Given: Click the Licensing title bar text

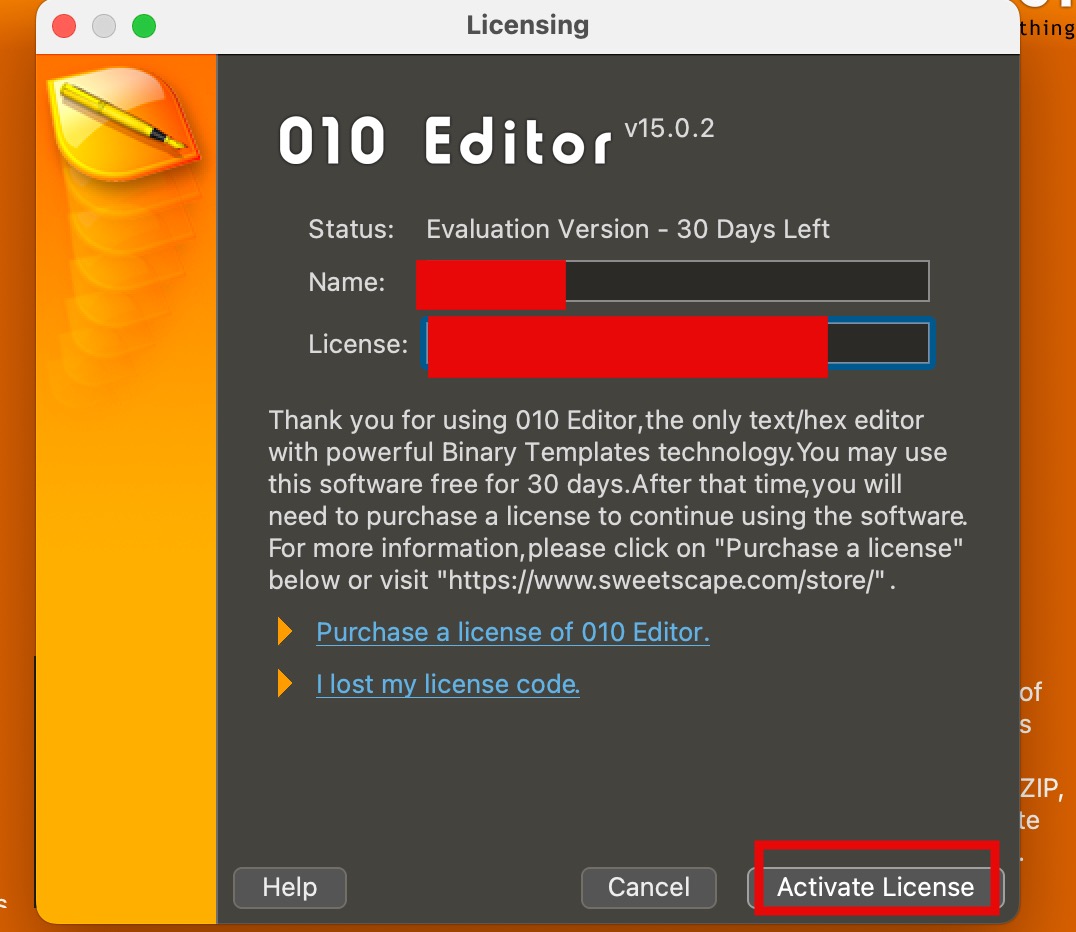Looking at the screenshot, I should coord(527,26).
